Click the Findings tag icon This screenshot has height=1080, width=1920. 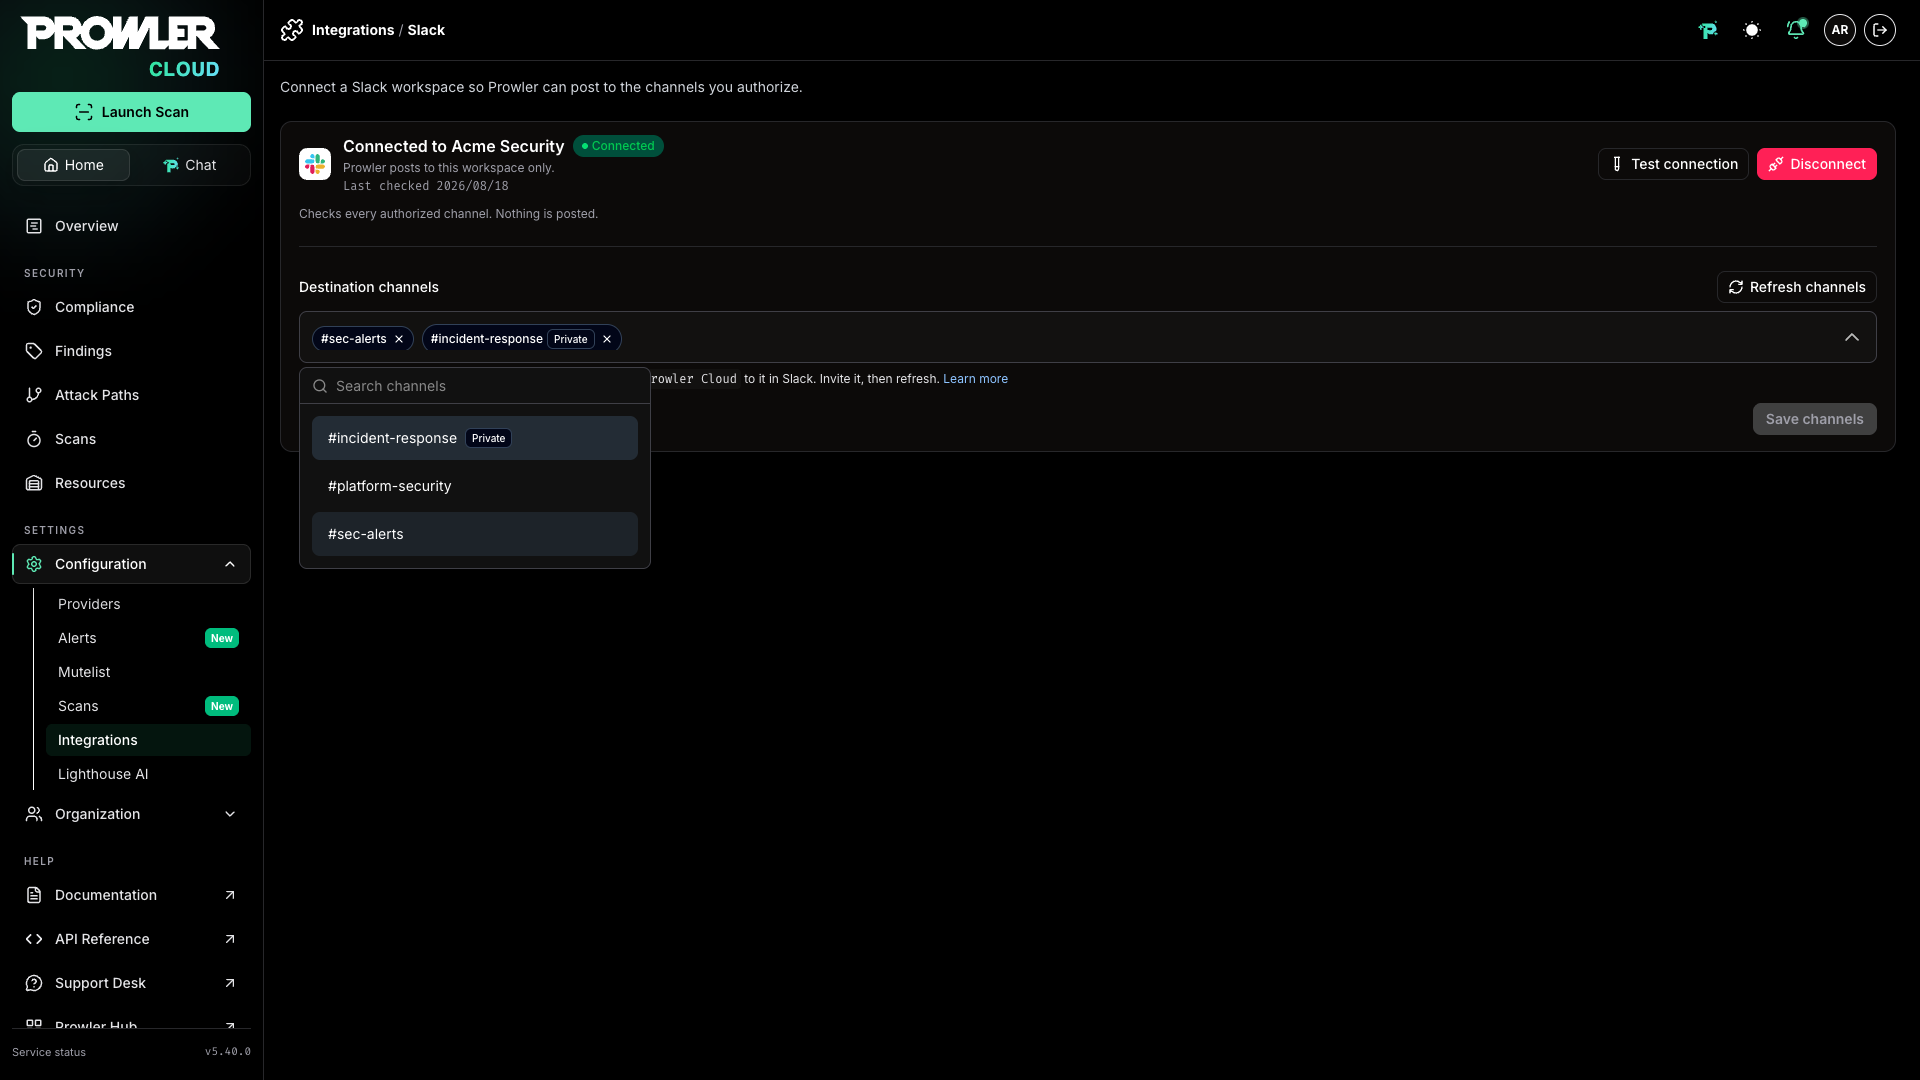click(x=34, y=351)
